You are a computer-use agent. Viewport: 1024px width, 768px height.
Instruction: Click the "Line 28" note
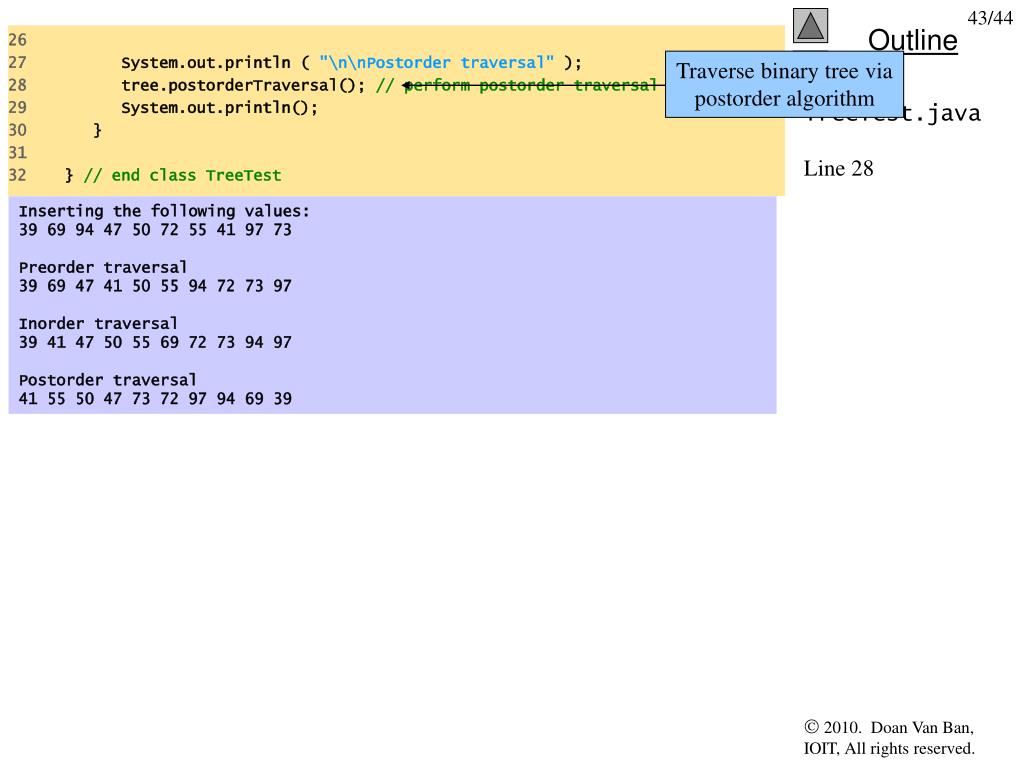tap(838, 168)
